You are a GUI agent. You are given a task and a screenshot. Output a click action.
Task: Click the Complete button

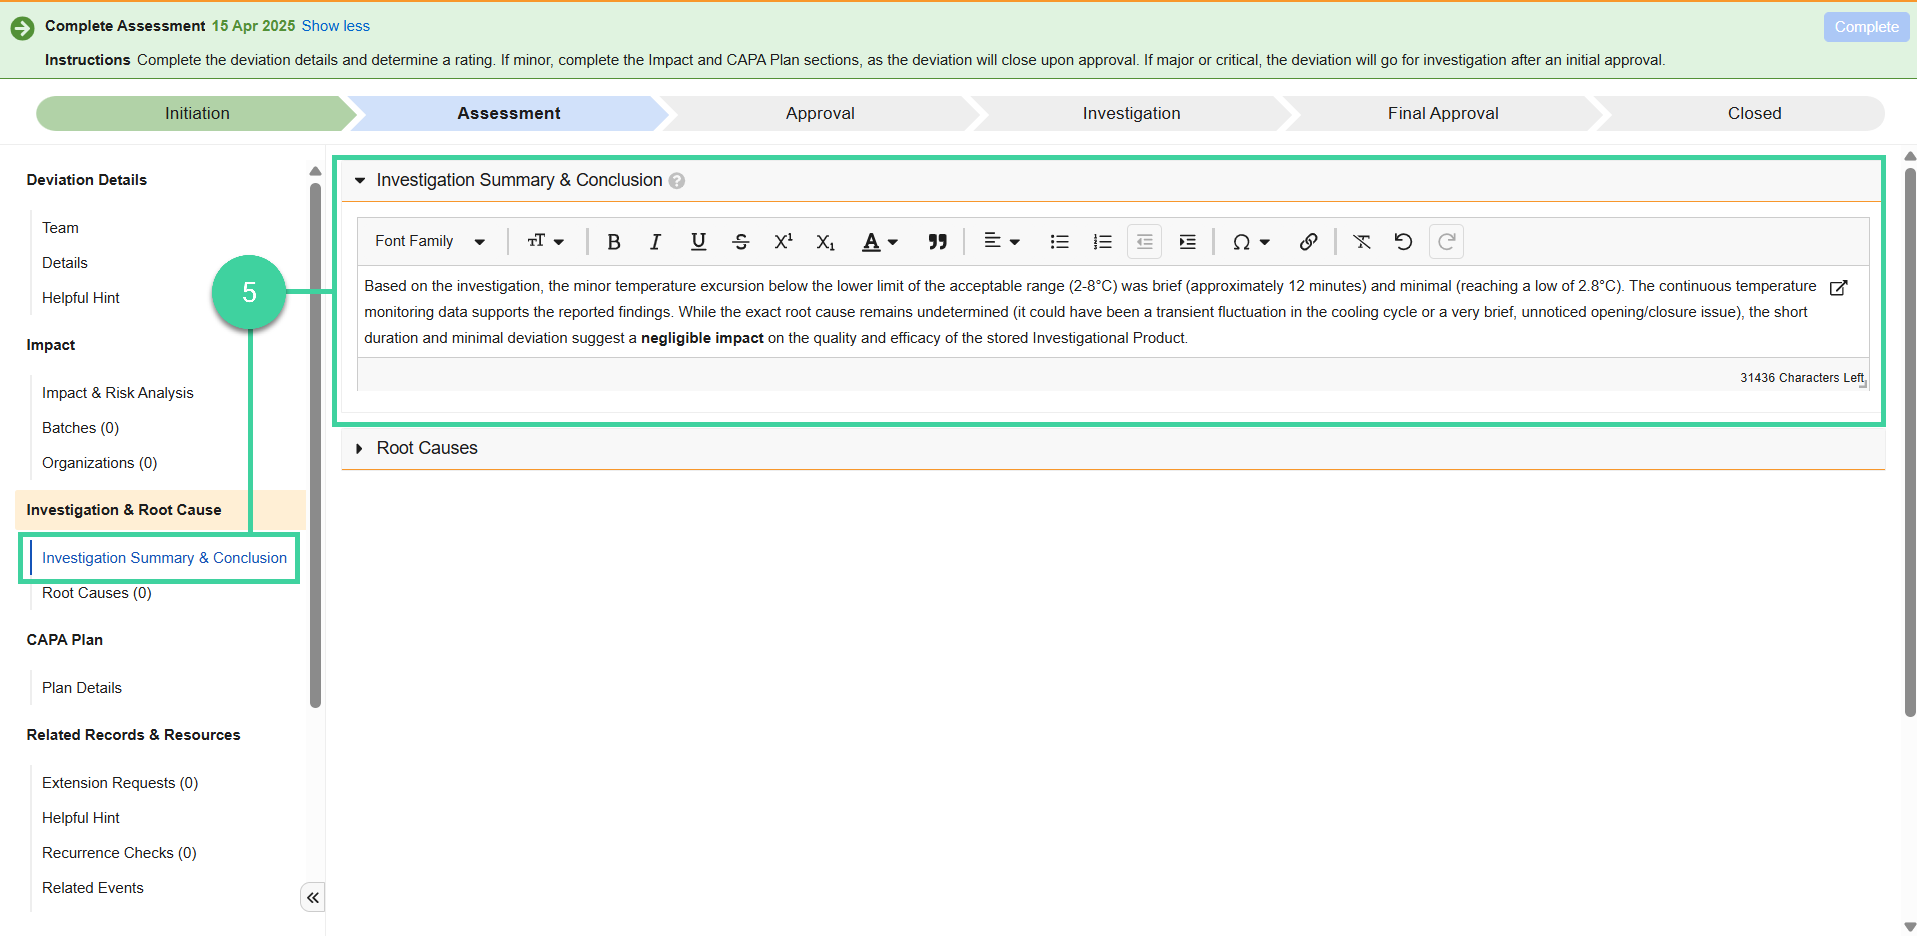point(1866,27)
